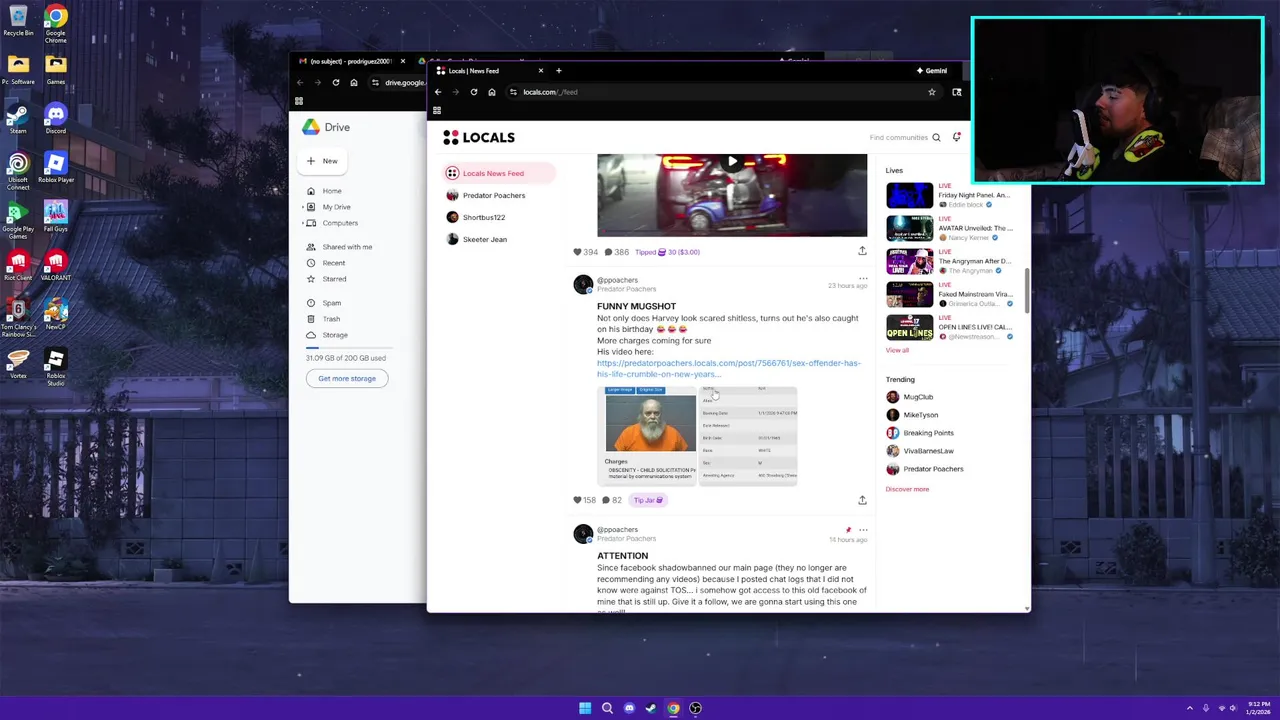Go to the home page in the Locals browser
The height and width of the screenshot is (720, 1280).
[x=492, y=92]
